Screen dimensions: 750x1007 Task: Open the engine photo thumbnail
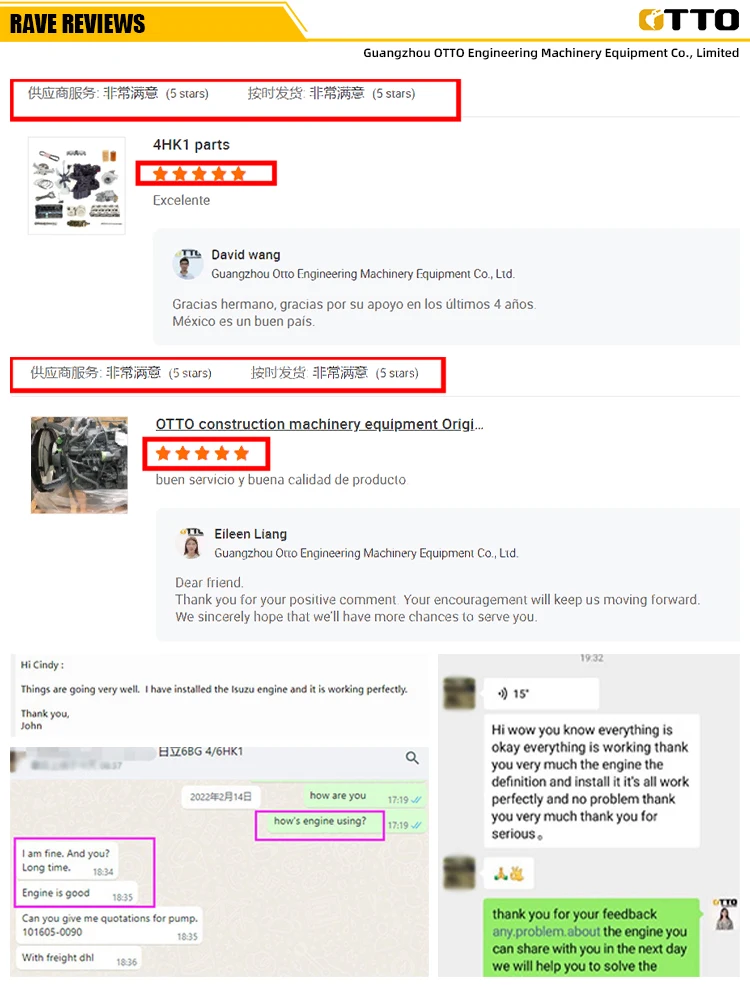[79, 465]
